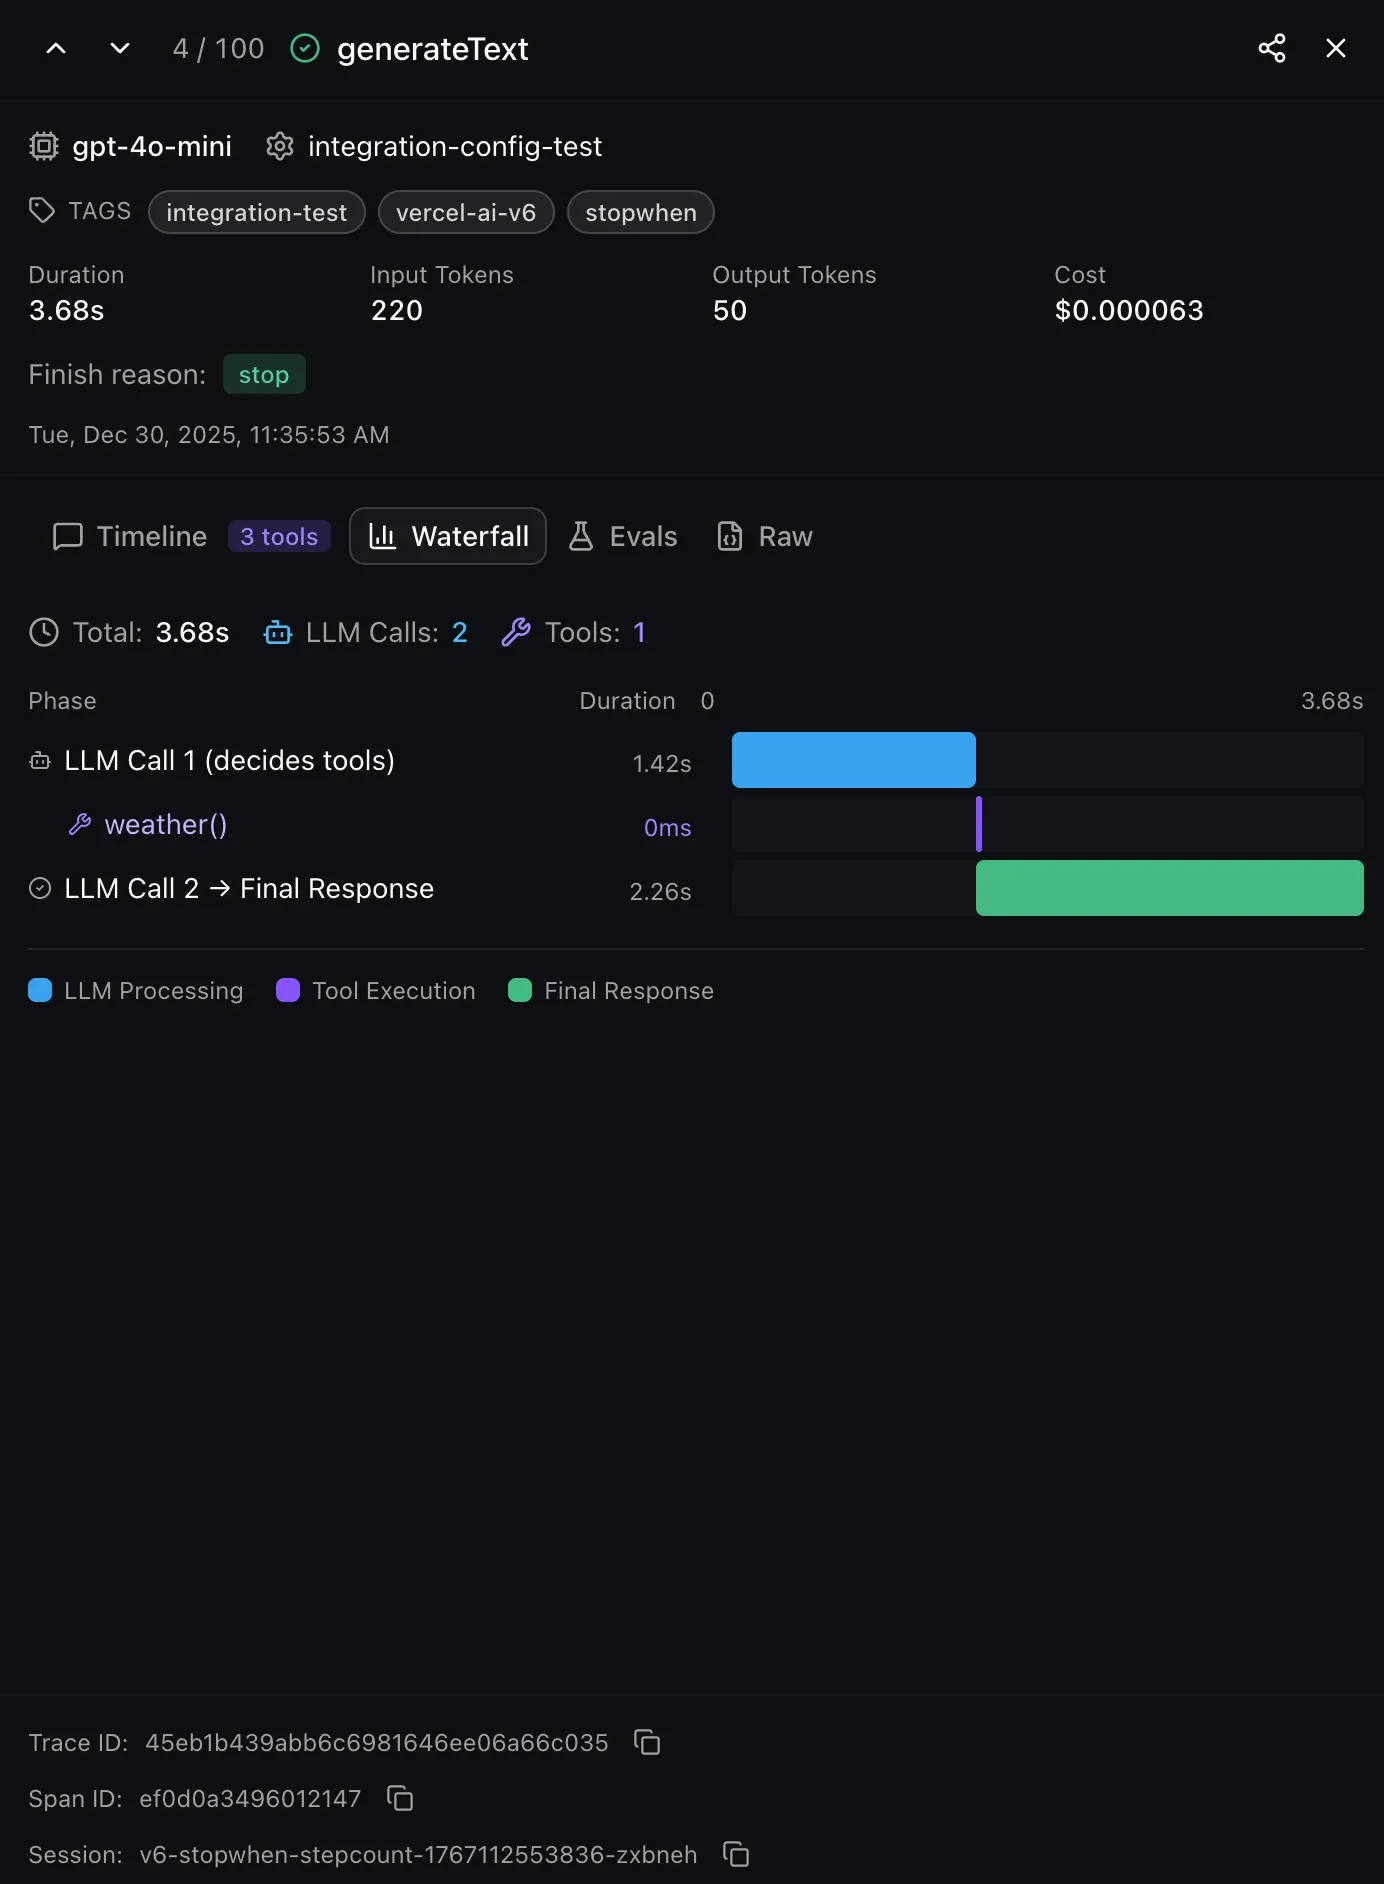Copy the Span ID
Viewport: 1384px width, 1884px height.
point(400,1798)
